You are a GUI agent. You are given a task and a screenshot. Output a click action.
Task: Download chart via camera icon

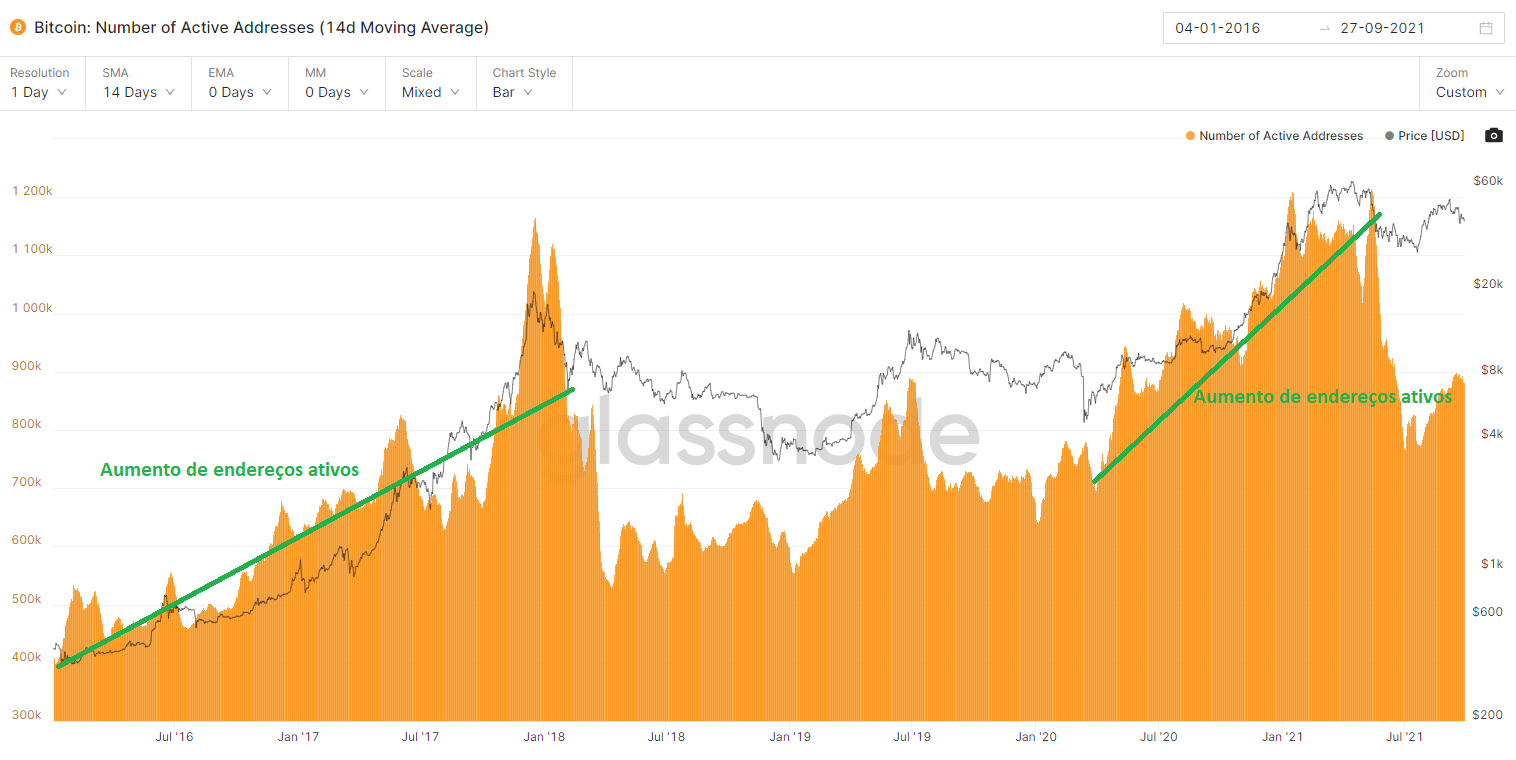coord(1493,135)
